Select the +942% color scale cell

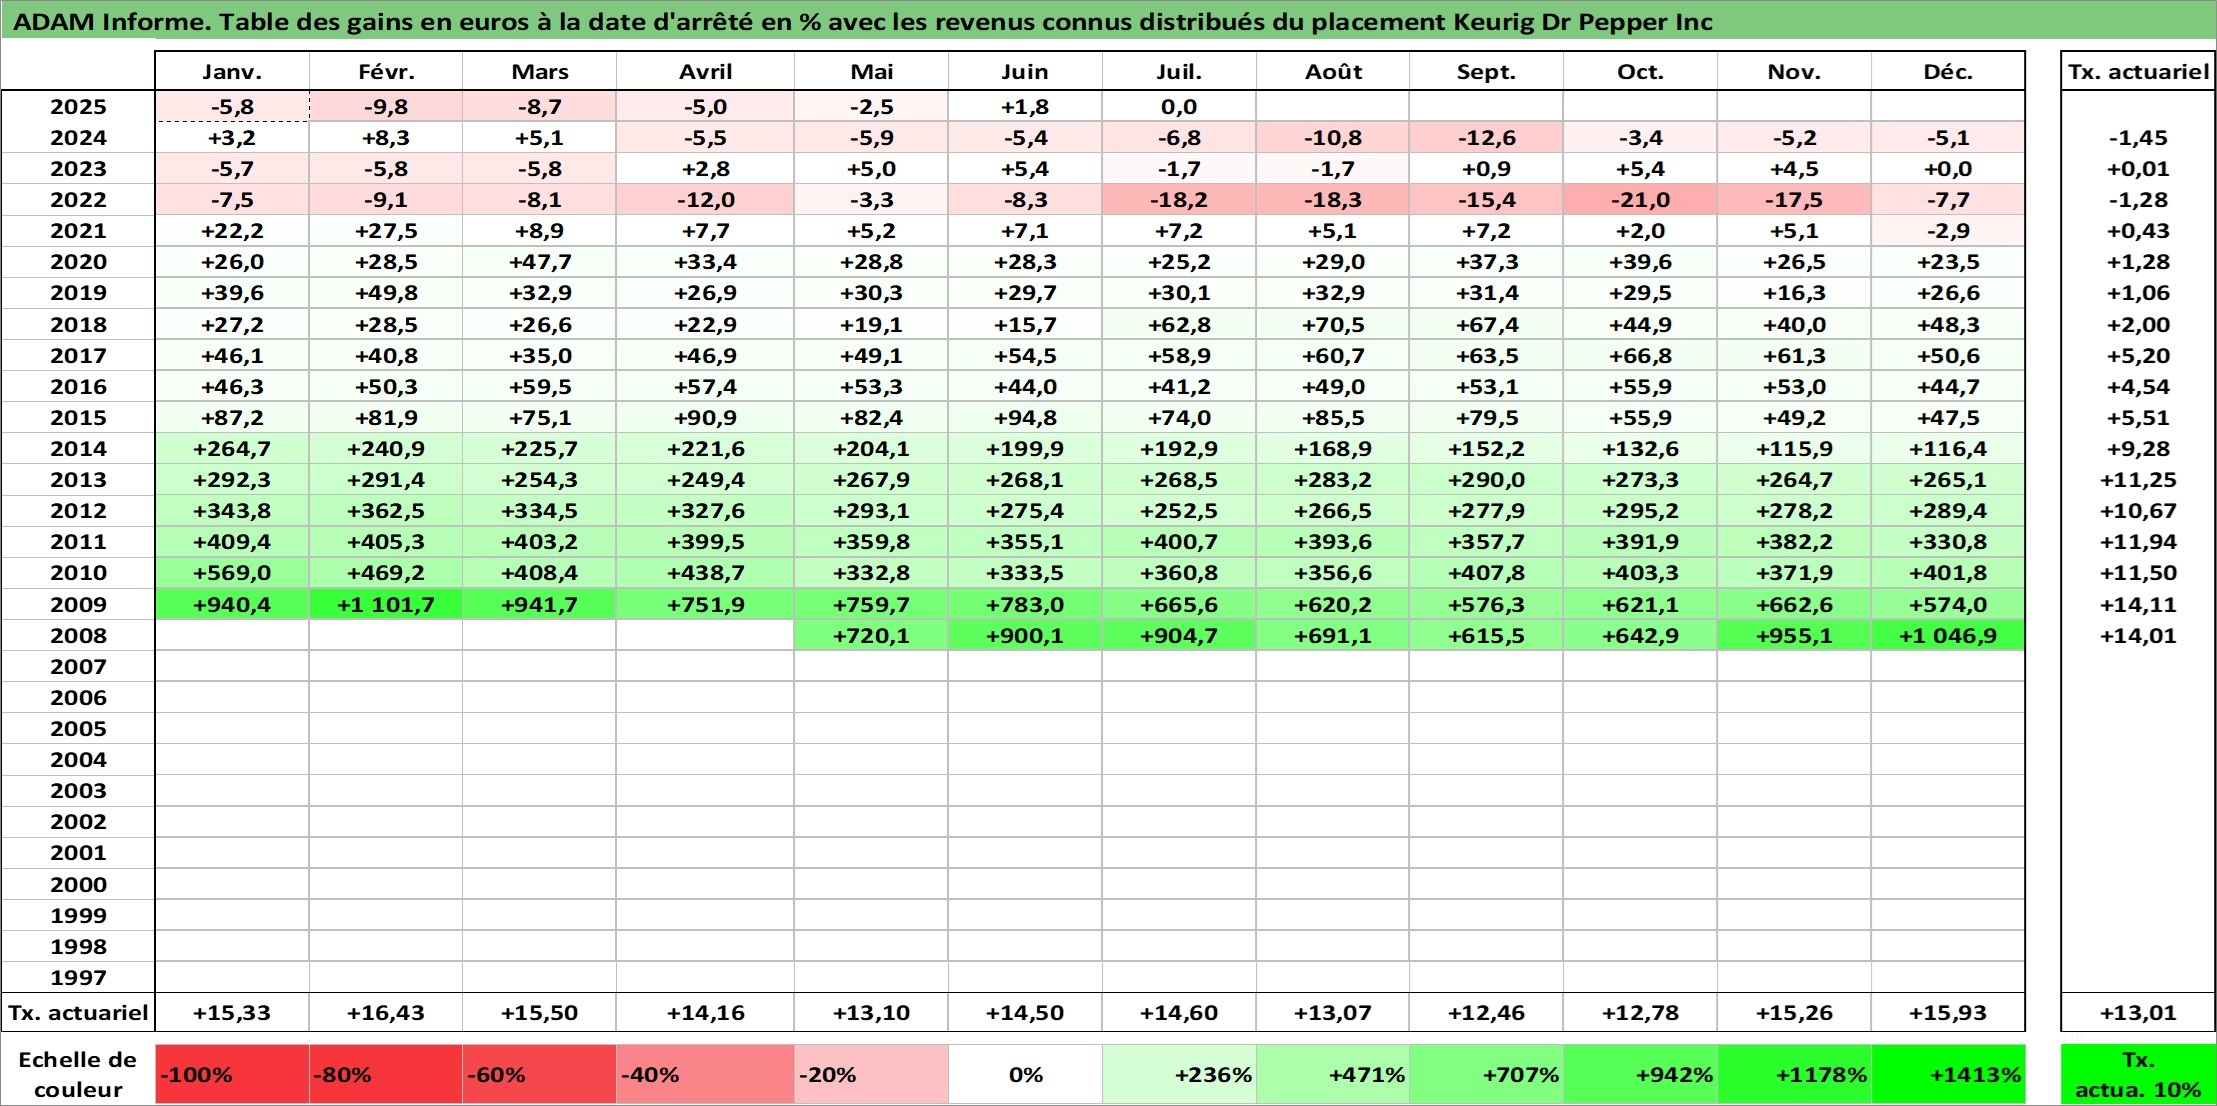click(1640, 1075)
